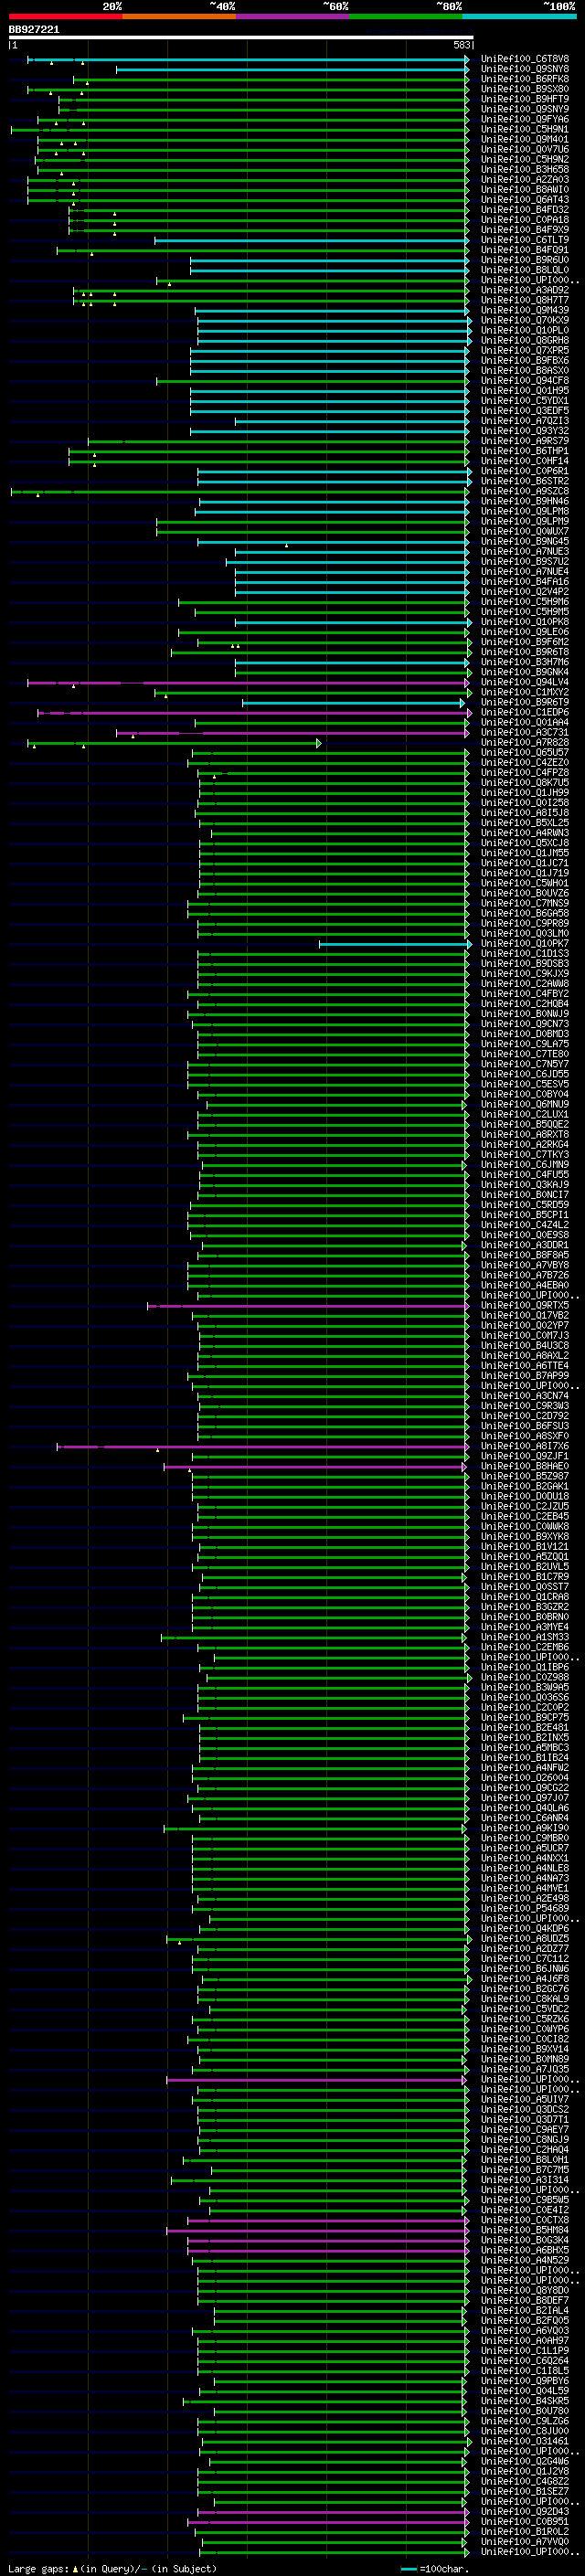Select hit label UniRef100_A7R828
Screen dimensions: 585x2576
(x=525, y=743)
